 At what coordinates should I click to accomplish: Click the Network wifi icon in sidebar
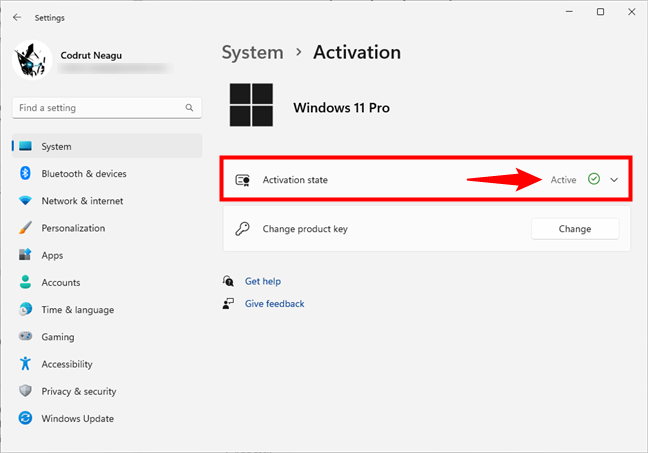(25, 201)
